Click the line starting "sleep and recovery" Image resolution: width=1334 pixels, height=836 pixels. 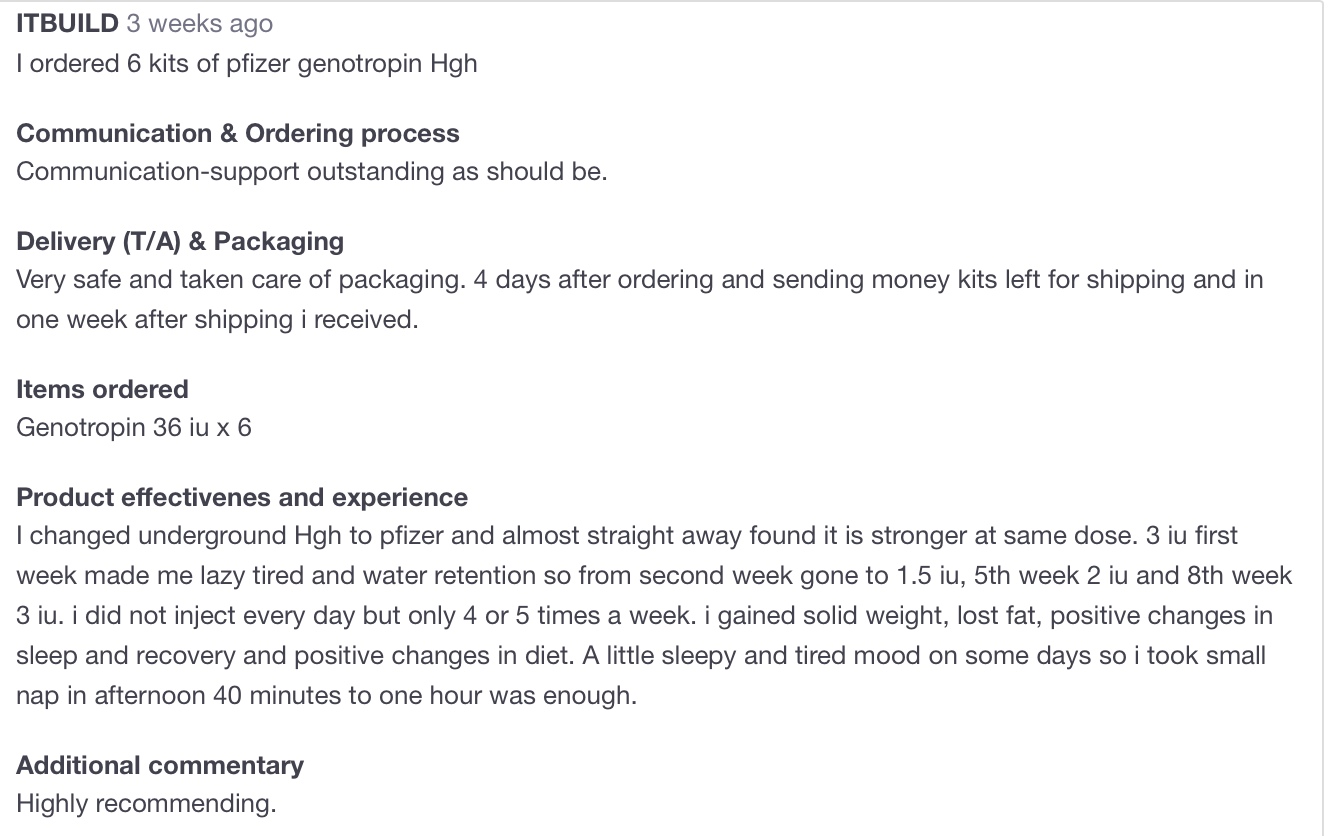(x=640, y=656)
